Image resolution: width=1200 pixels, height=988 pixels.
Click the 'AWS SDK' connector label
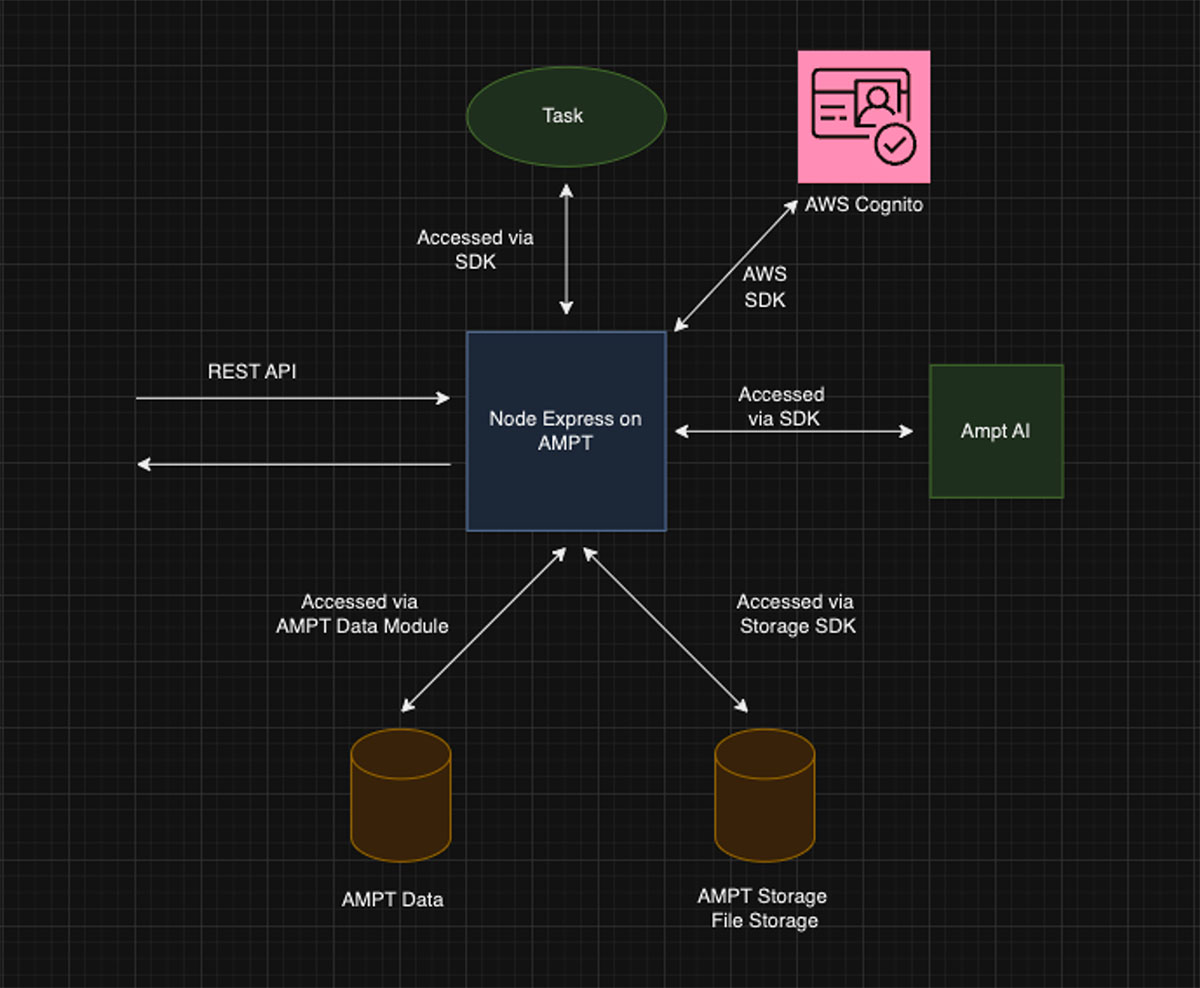765,287
